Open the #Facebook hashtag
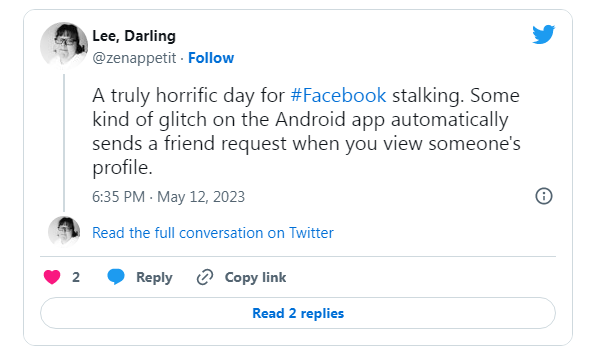614x363 pixels. [338, 96]
